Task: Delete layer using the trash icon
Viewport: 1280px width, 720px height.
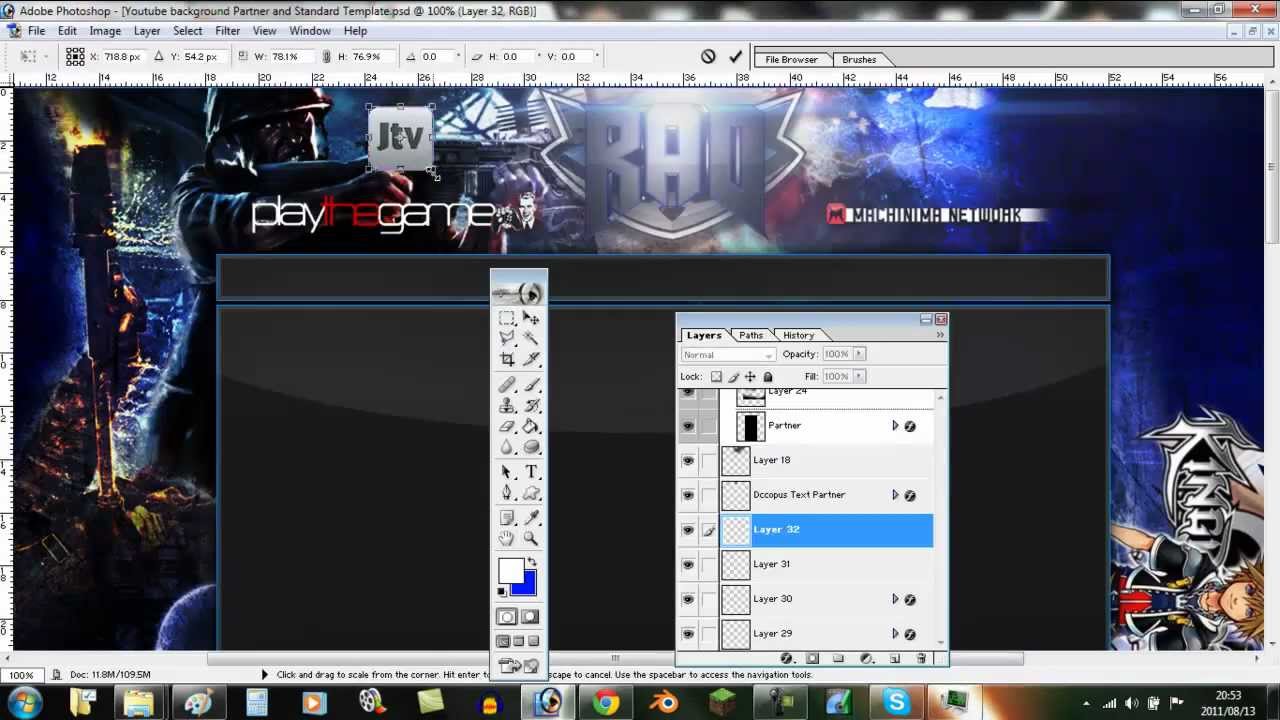Action: click(x=921, y=658)
